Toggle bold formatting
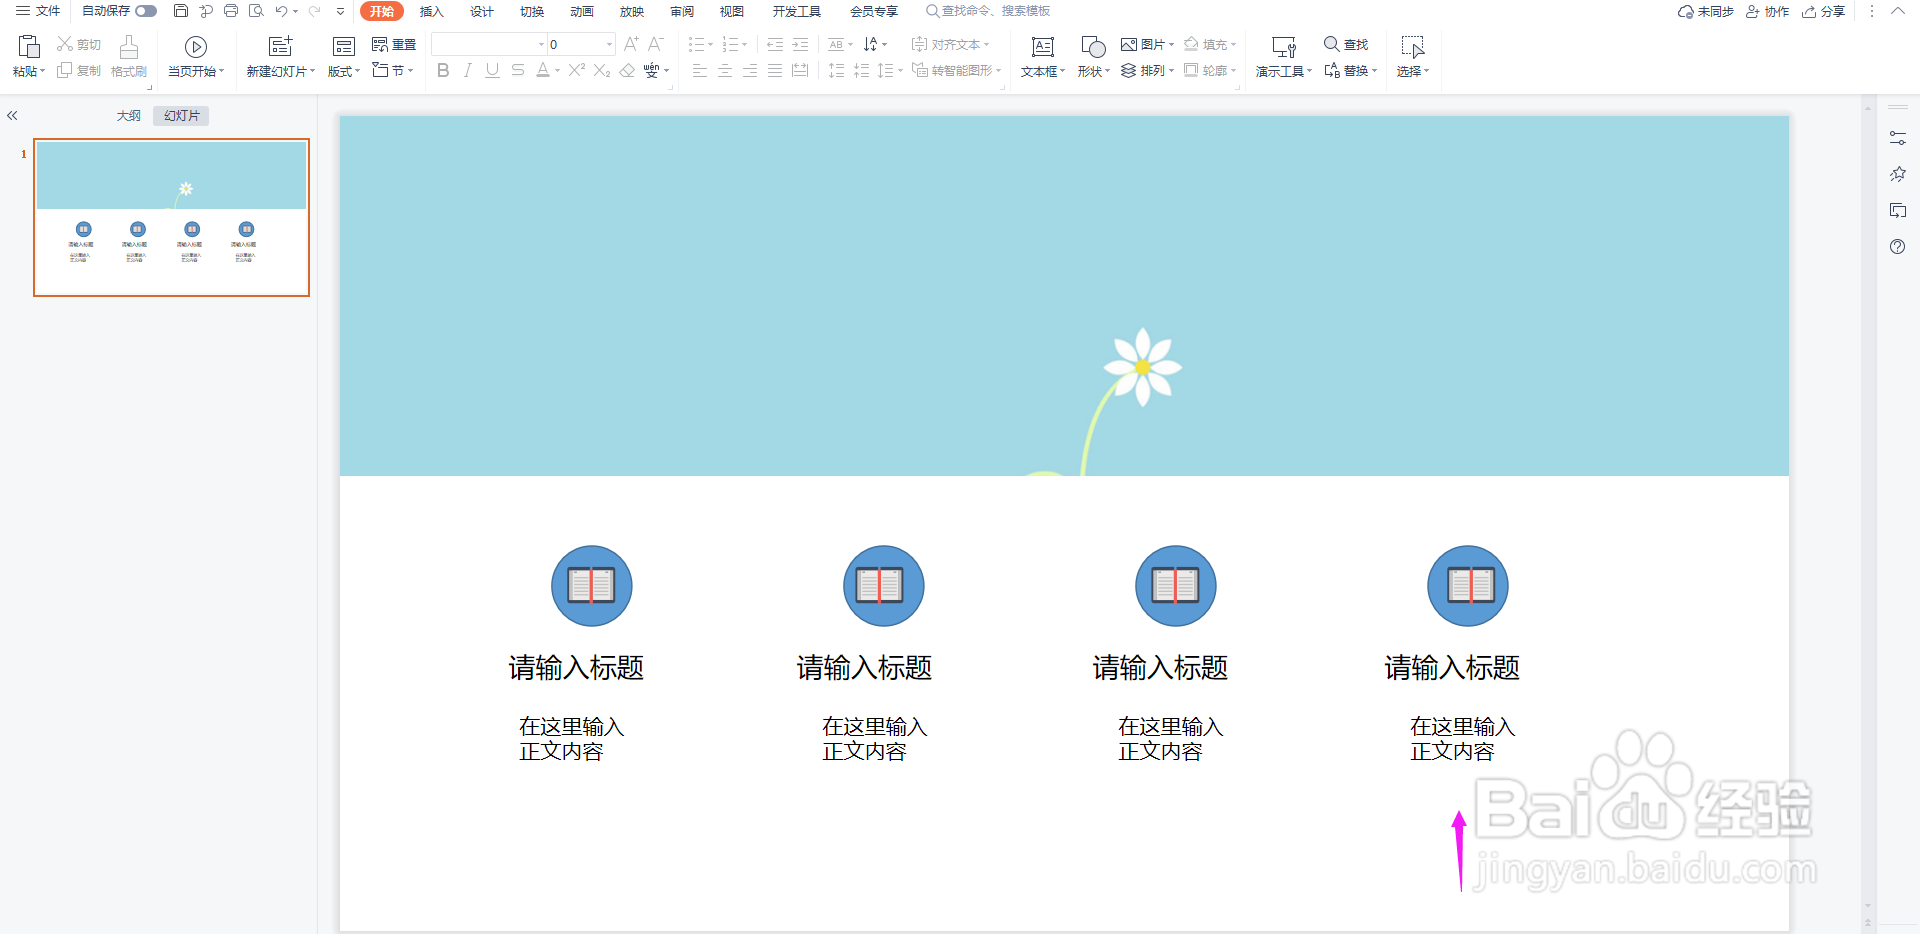This screenshot has width=1920, height=934. click(x=443, y=71)
